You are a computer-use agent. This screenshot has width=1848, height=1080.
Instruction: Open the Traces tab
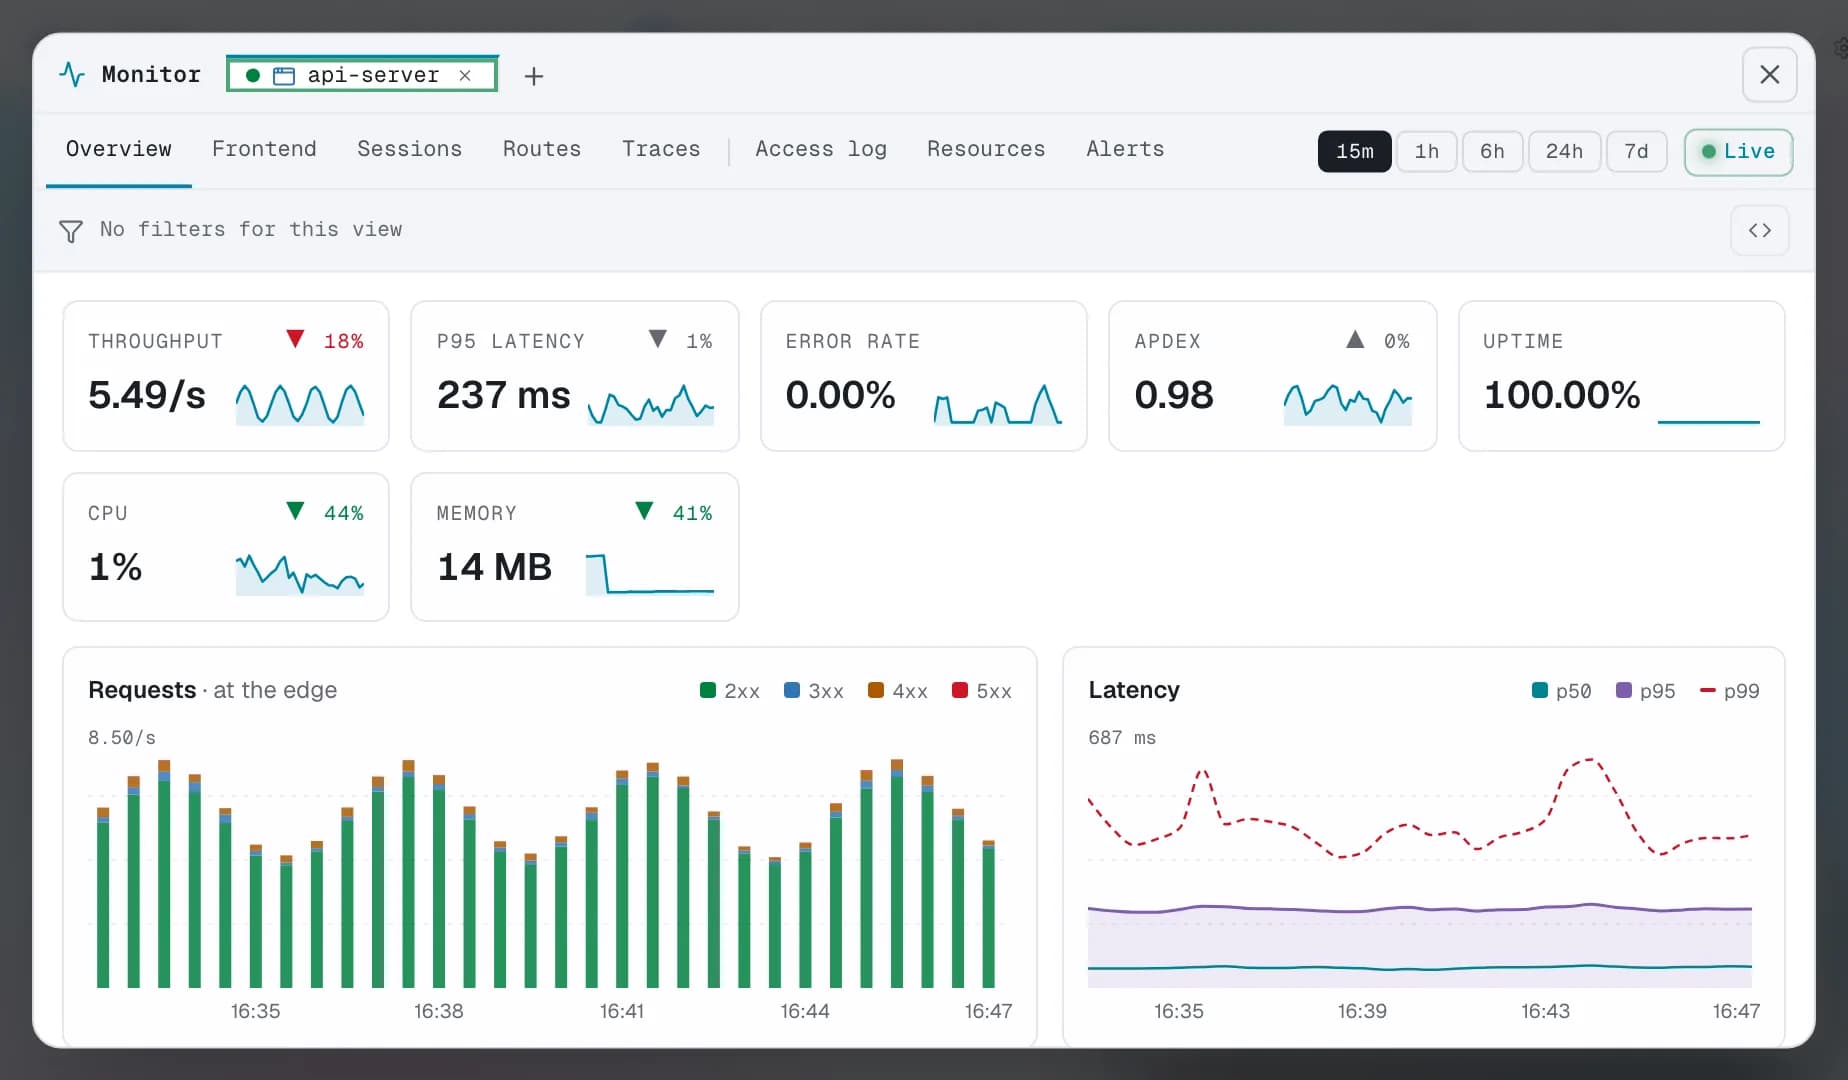[661, 149]
